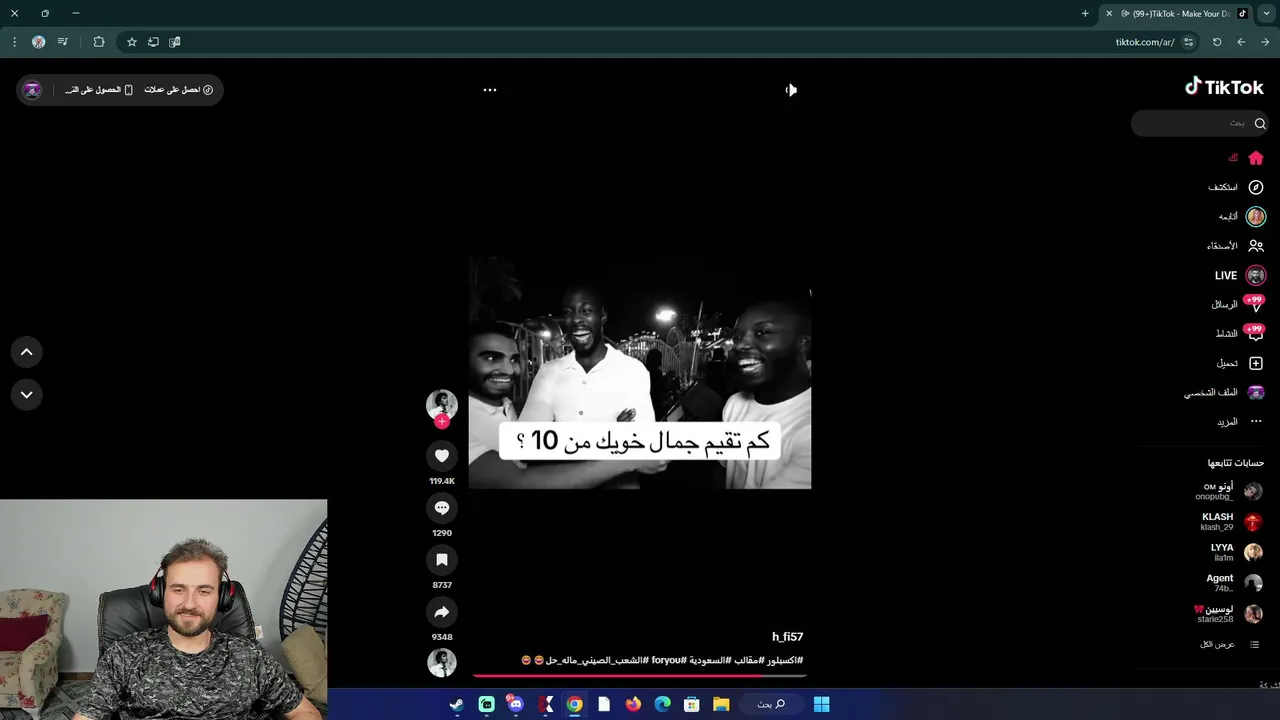Open the tab search dropdown arrow
1280x720 pixels.
[x=1266, y=14]
